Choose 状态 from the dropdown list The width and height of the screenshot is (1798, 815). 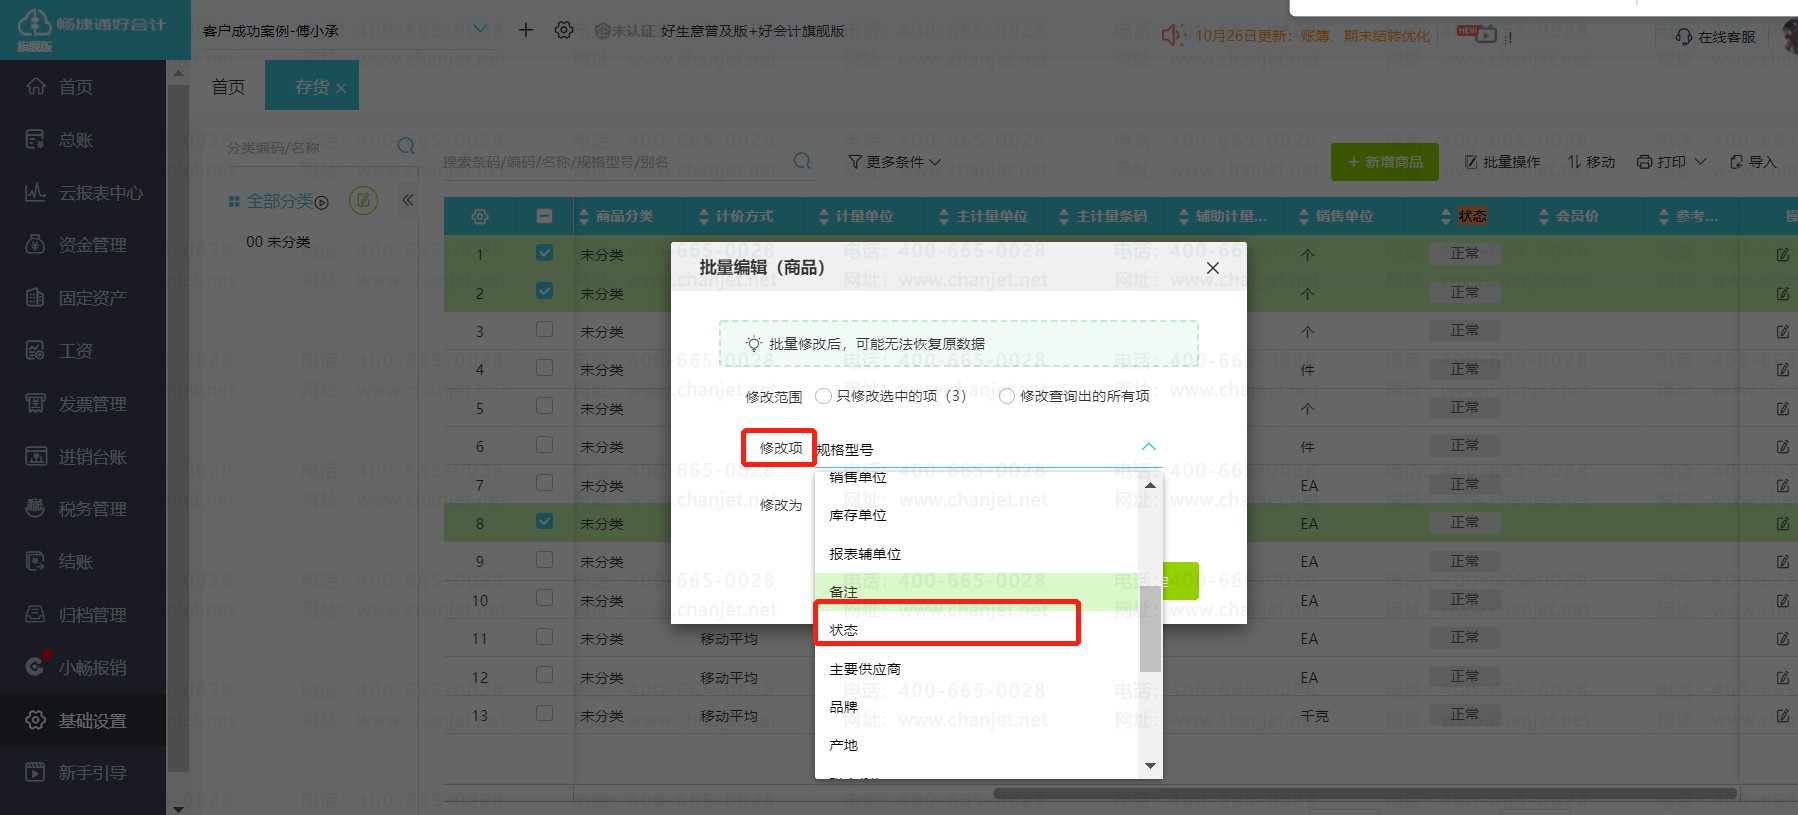844,630
